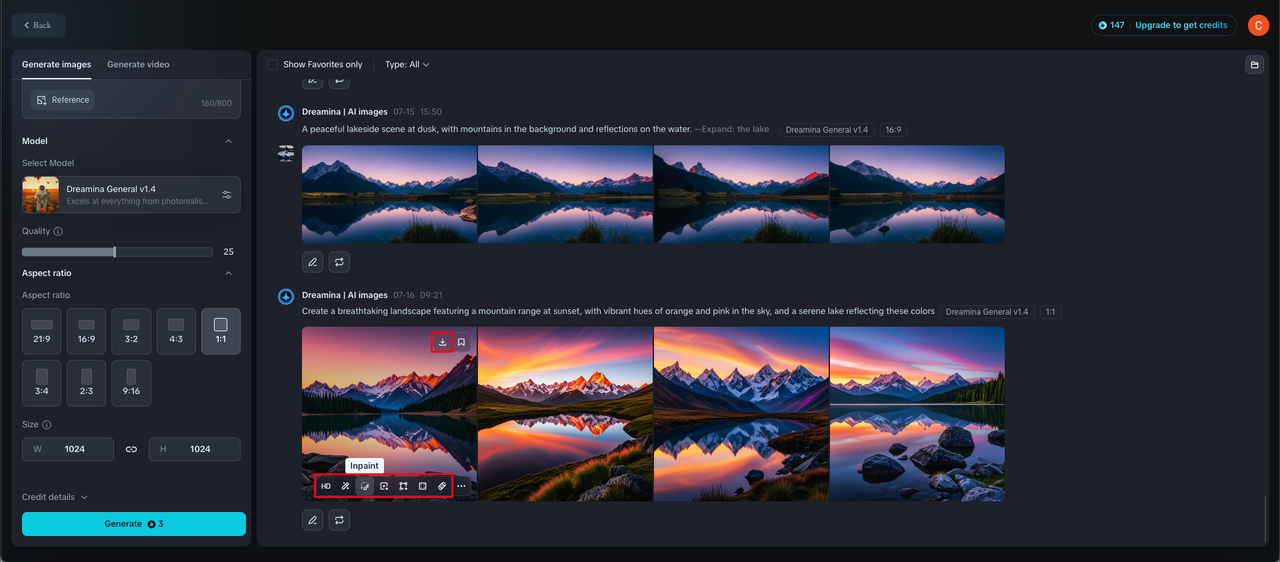Select the 9:16 aspect ratio
This screenshot has height=562, width=1280.
(131, 383)
